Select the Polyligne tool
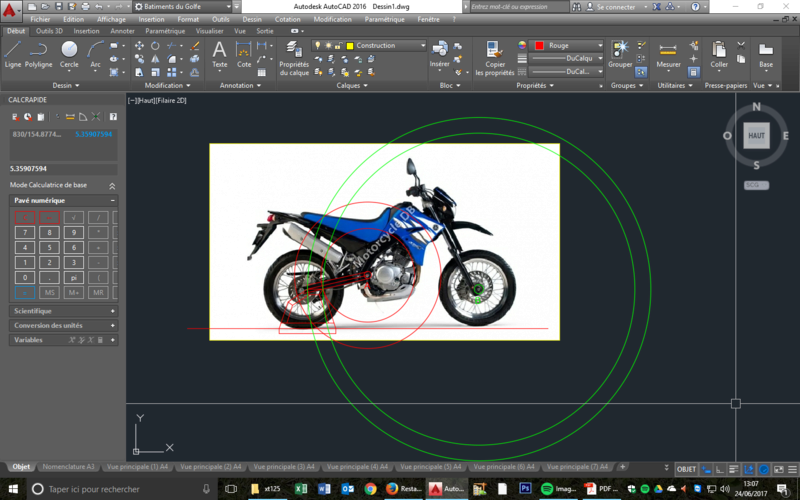 tap(38, 54)
